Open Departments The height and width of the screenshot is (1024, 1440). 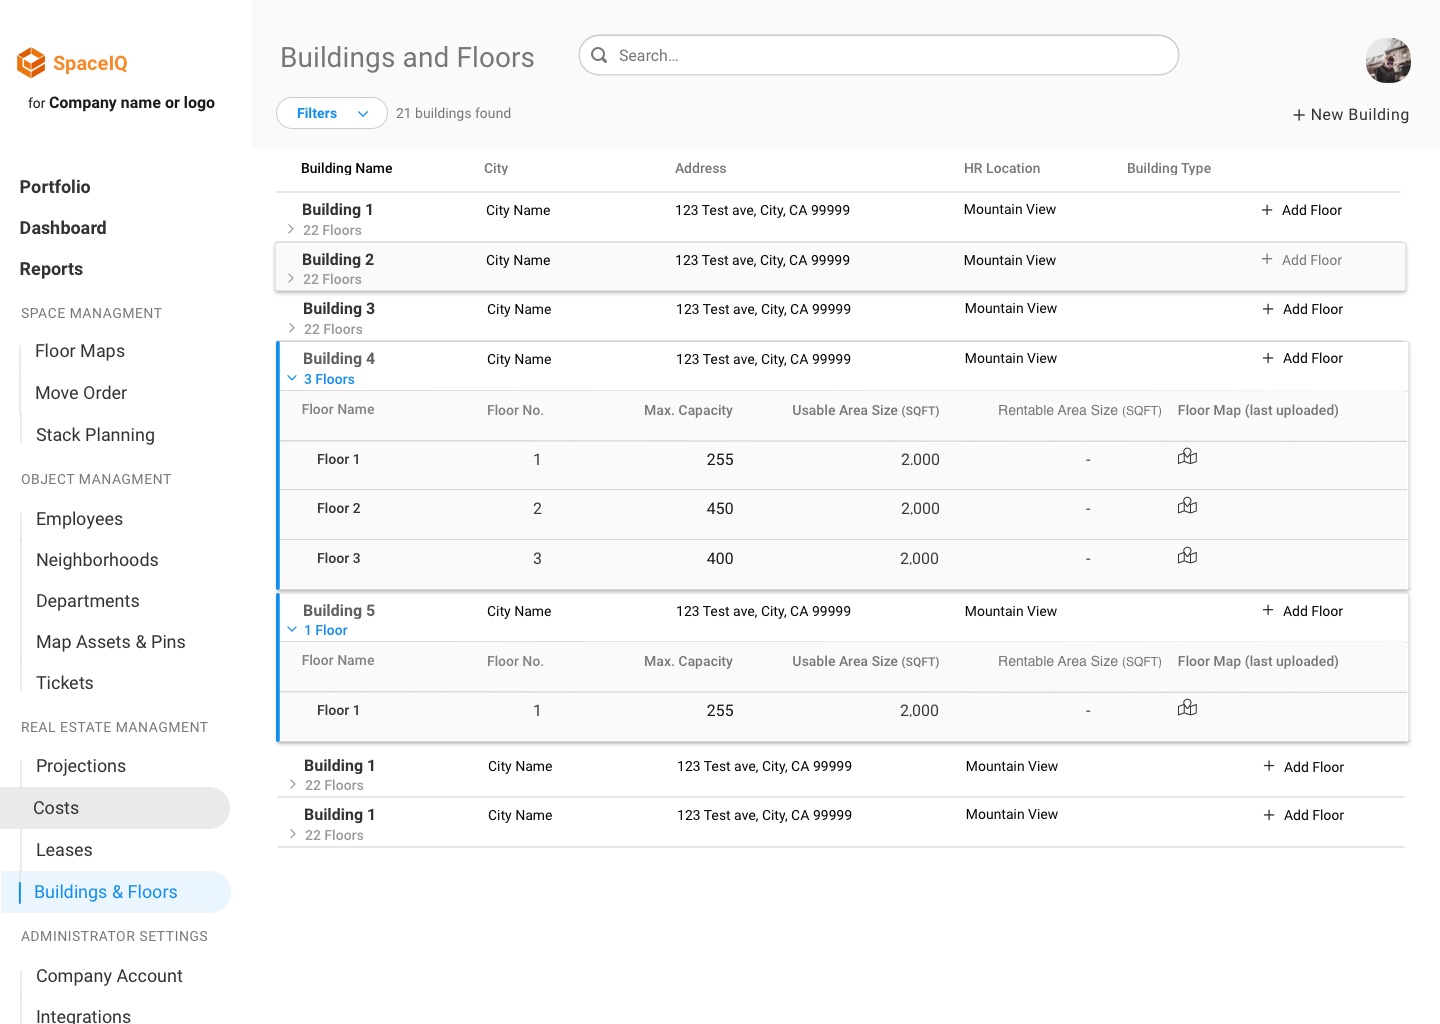[x=88, y=601]
